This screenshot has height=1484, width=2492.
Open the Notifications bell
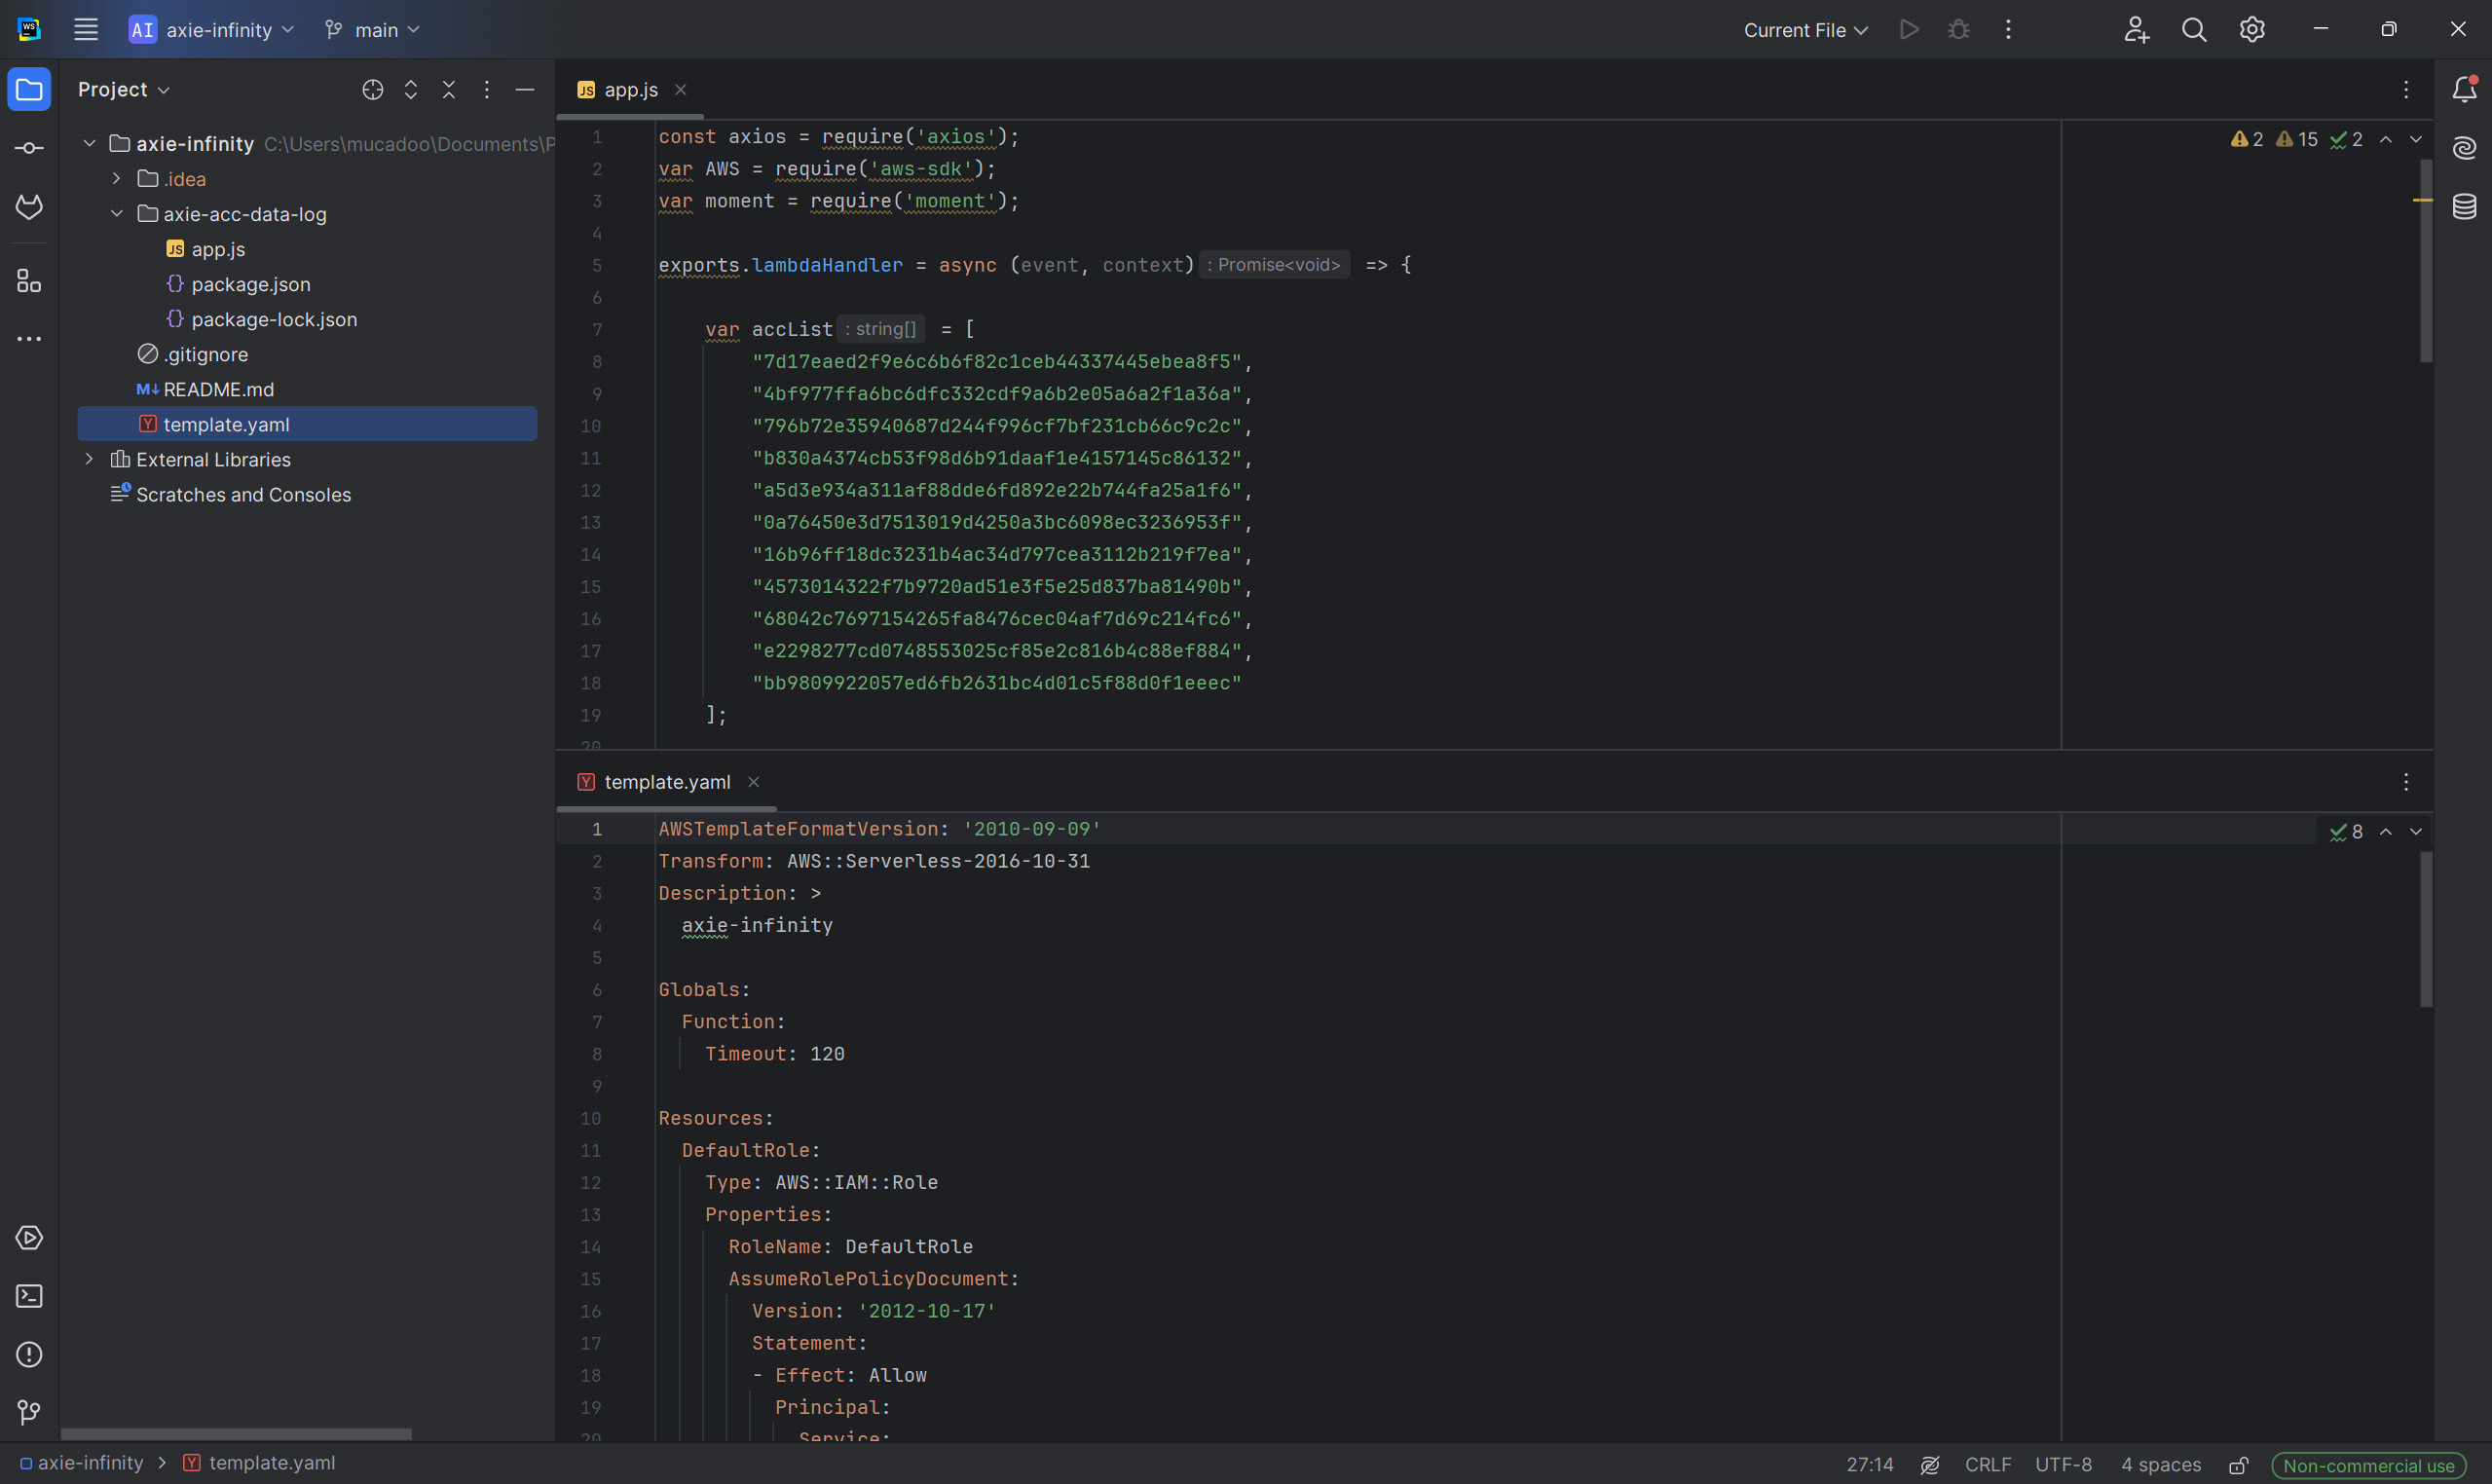pos(2464,90)
